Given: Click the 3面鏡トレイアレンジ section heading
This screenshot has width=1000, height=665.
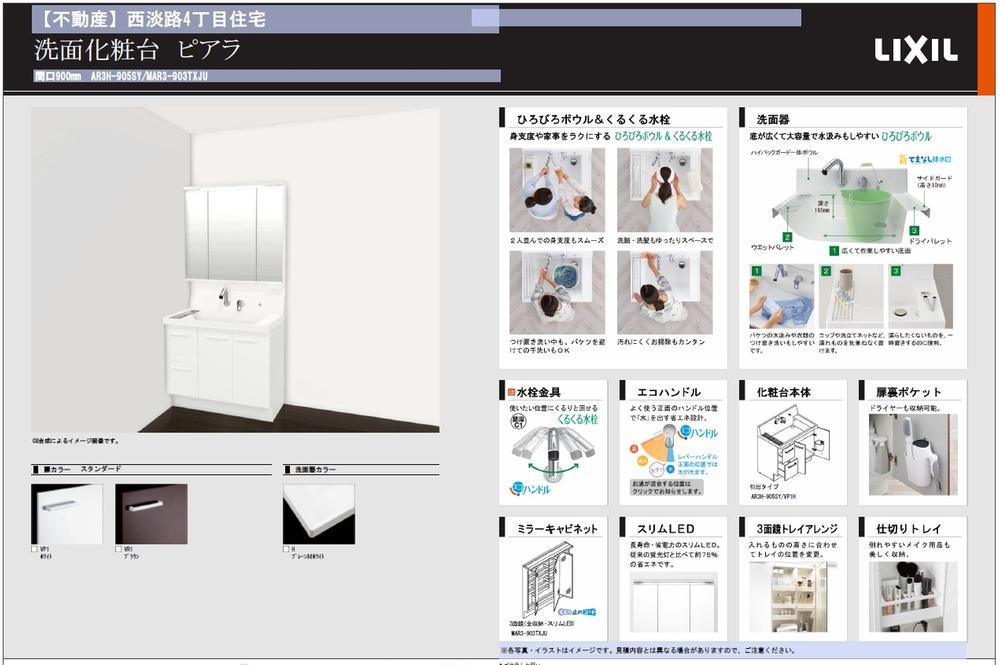Looking at the screenshot, I should coord(797,529).
